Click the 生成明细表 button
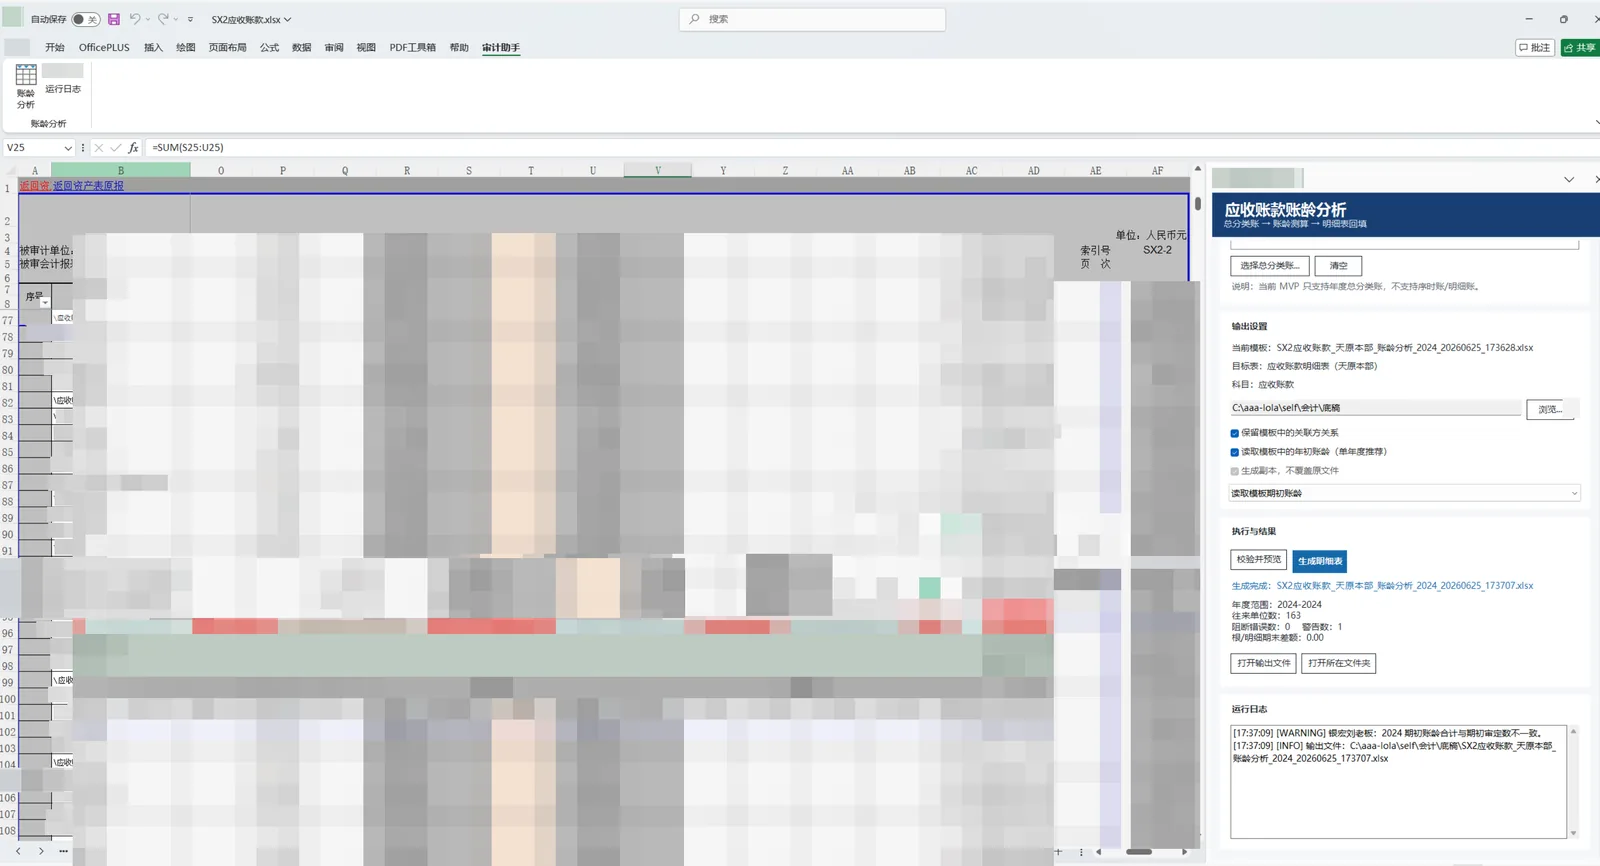This screenshot has width=1600, height=866. [x=1320, y=561]
